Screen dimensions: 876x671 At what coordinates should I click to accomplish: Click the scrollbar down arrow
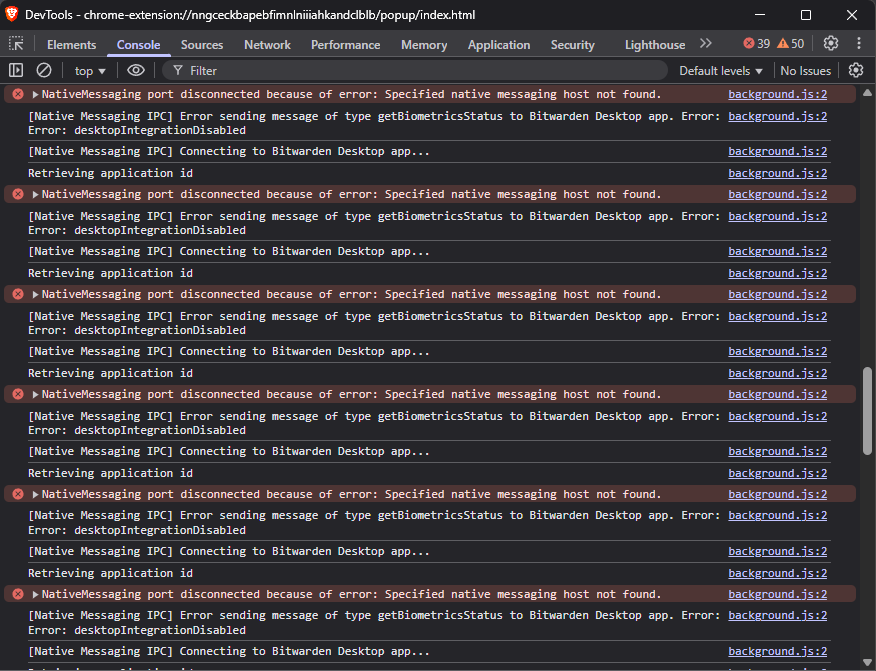(x=867, y=663)
